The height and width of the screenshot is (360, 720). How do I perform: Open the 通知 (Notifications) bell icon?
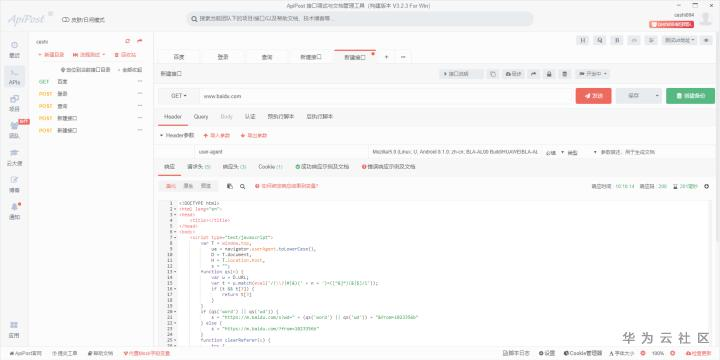(15, 211)
